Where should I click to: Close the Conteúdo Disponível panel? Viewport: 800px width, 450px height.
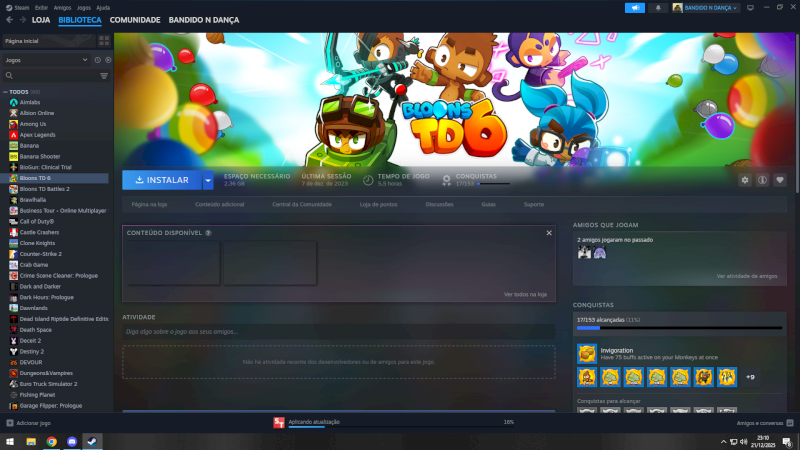pyautogui.click(x=548, y=232)
